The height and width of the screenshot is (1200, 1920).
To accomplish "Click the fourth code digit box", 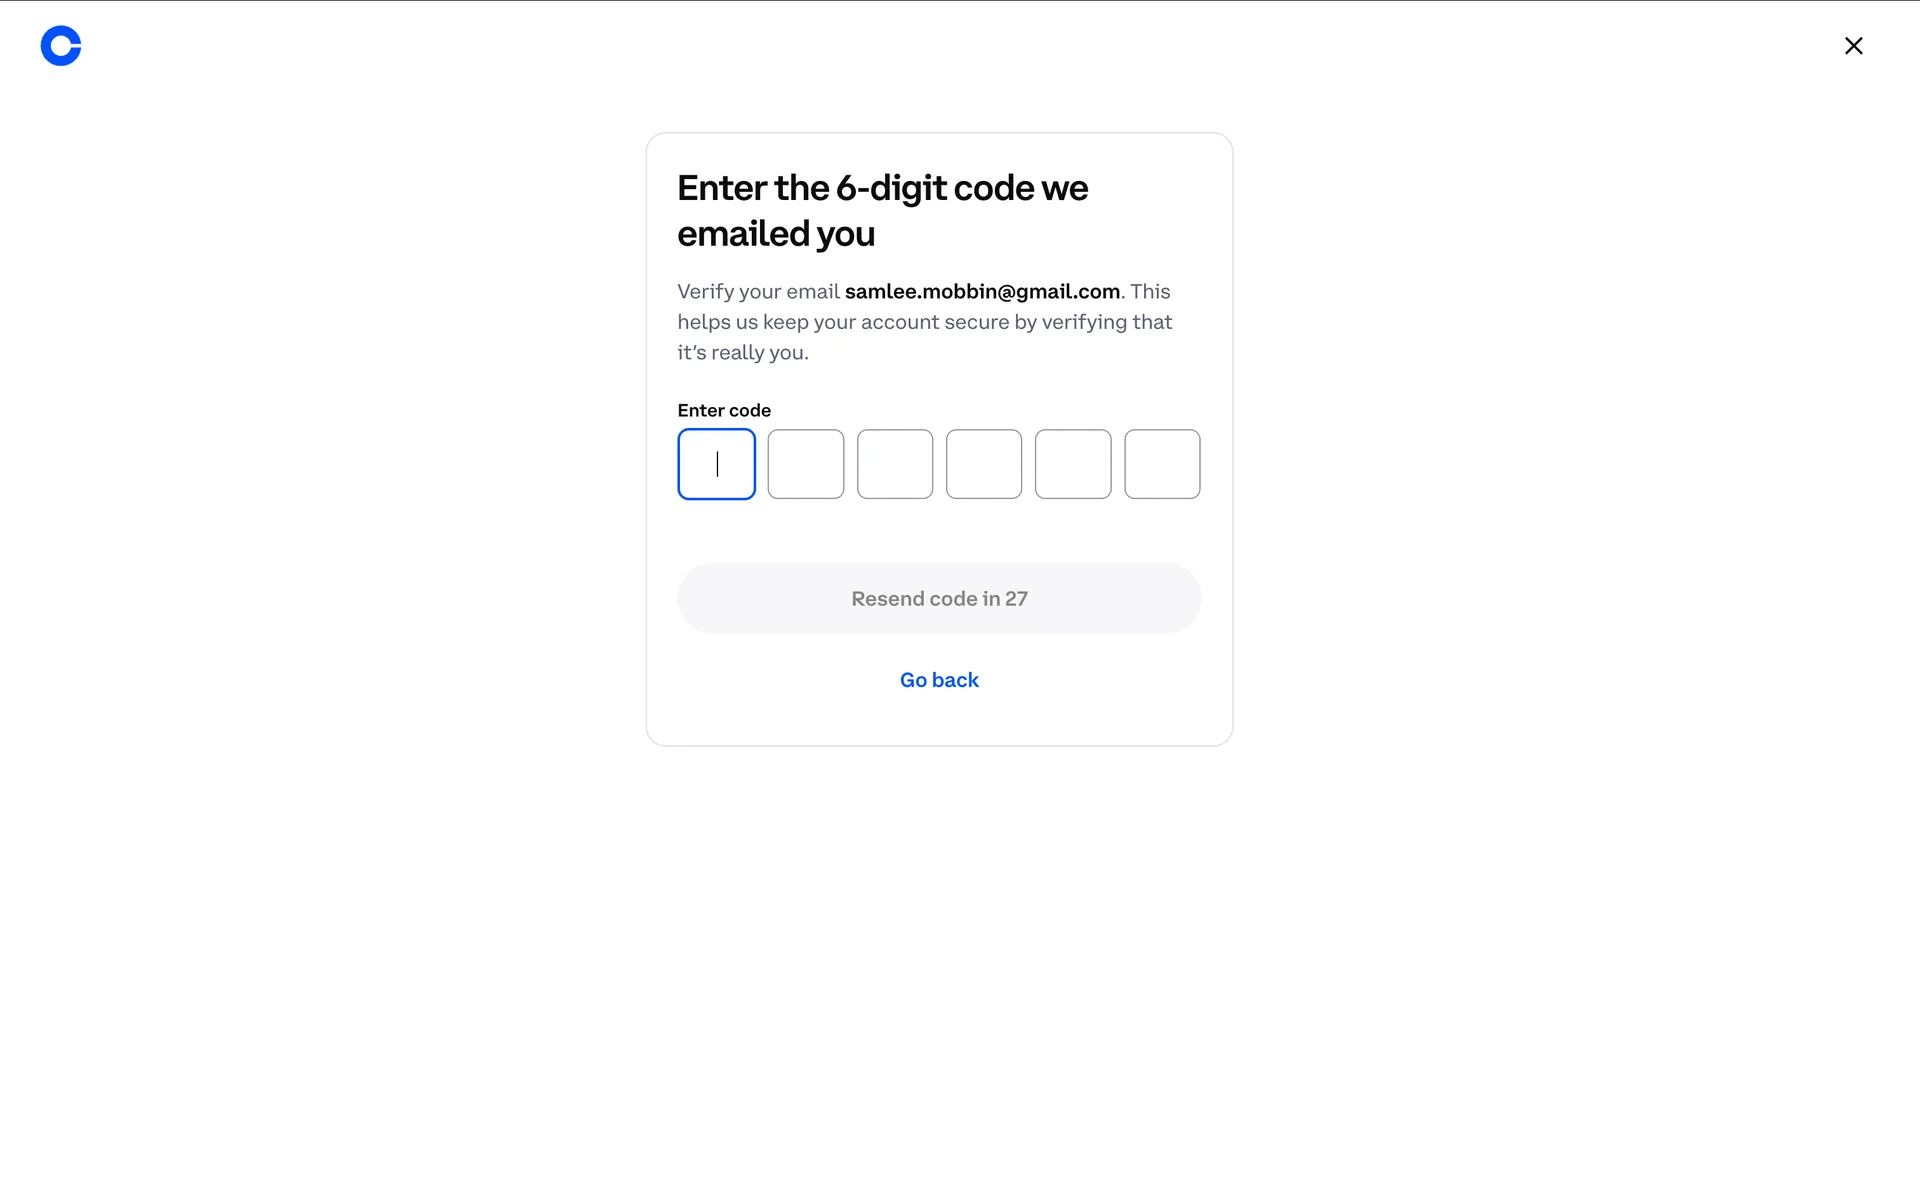I will pos(984,464).
